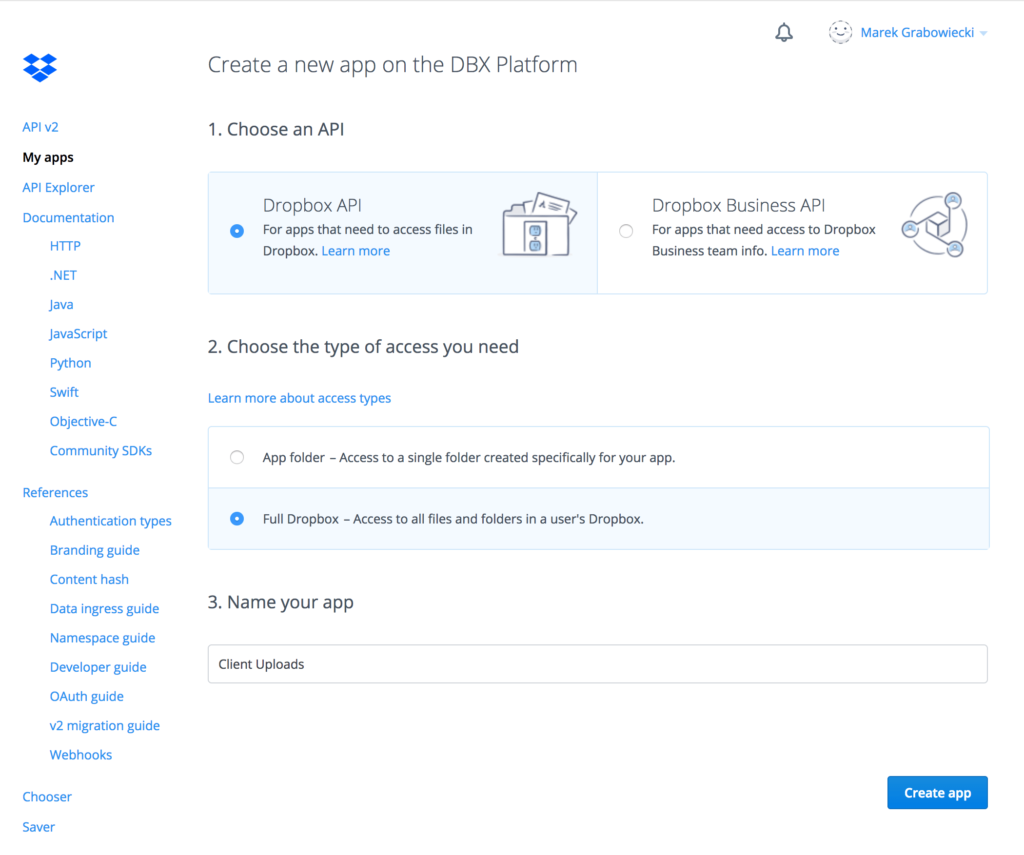Open Marek Grabowiecki account name

click(x=917, y=33)
